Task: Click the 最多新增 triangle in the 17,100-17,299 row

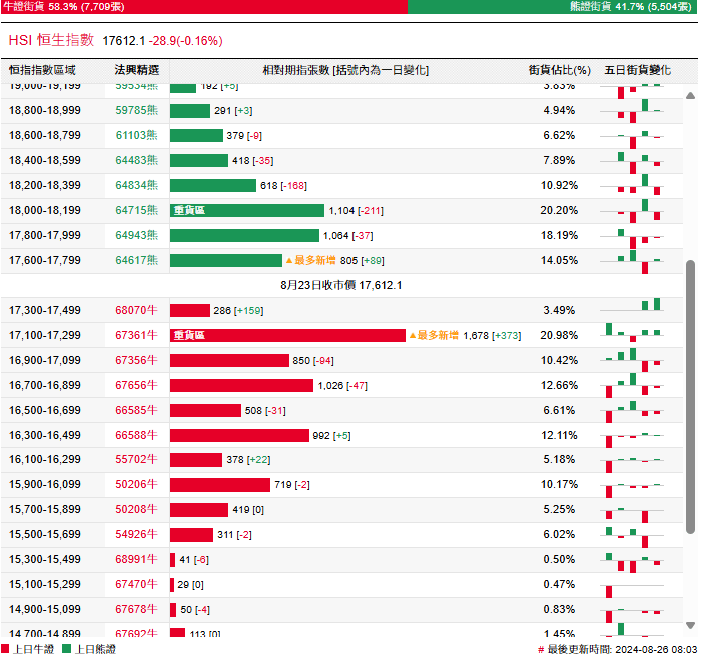Action: pyautogui.click(x=412, y=336)
